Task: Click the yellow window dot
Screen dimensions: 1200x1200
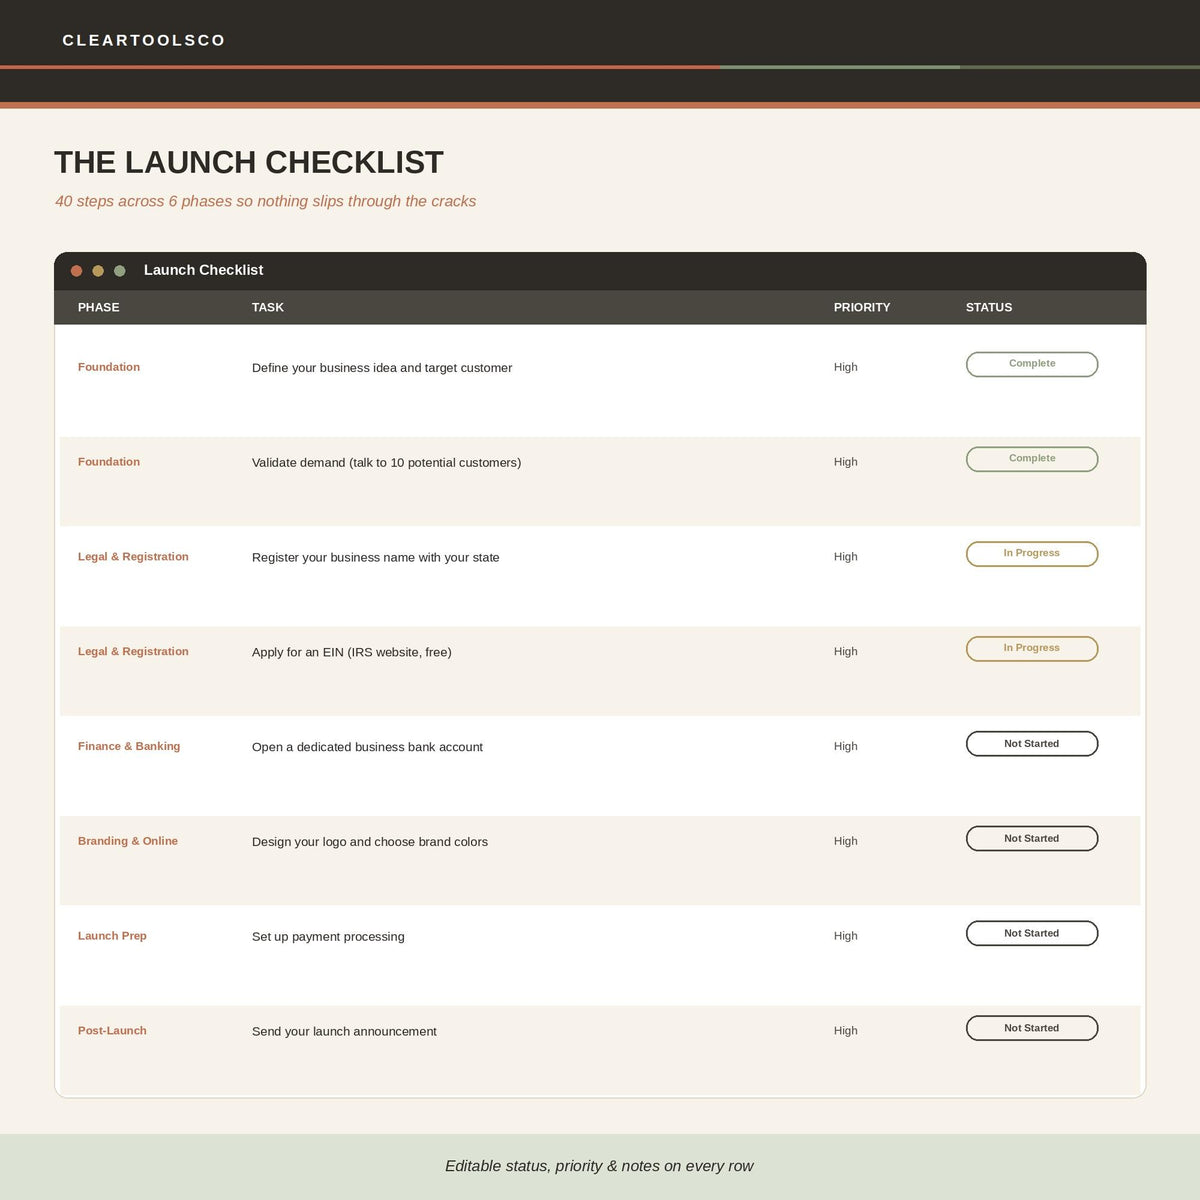Action: 98,271
